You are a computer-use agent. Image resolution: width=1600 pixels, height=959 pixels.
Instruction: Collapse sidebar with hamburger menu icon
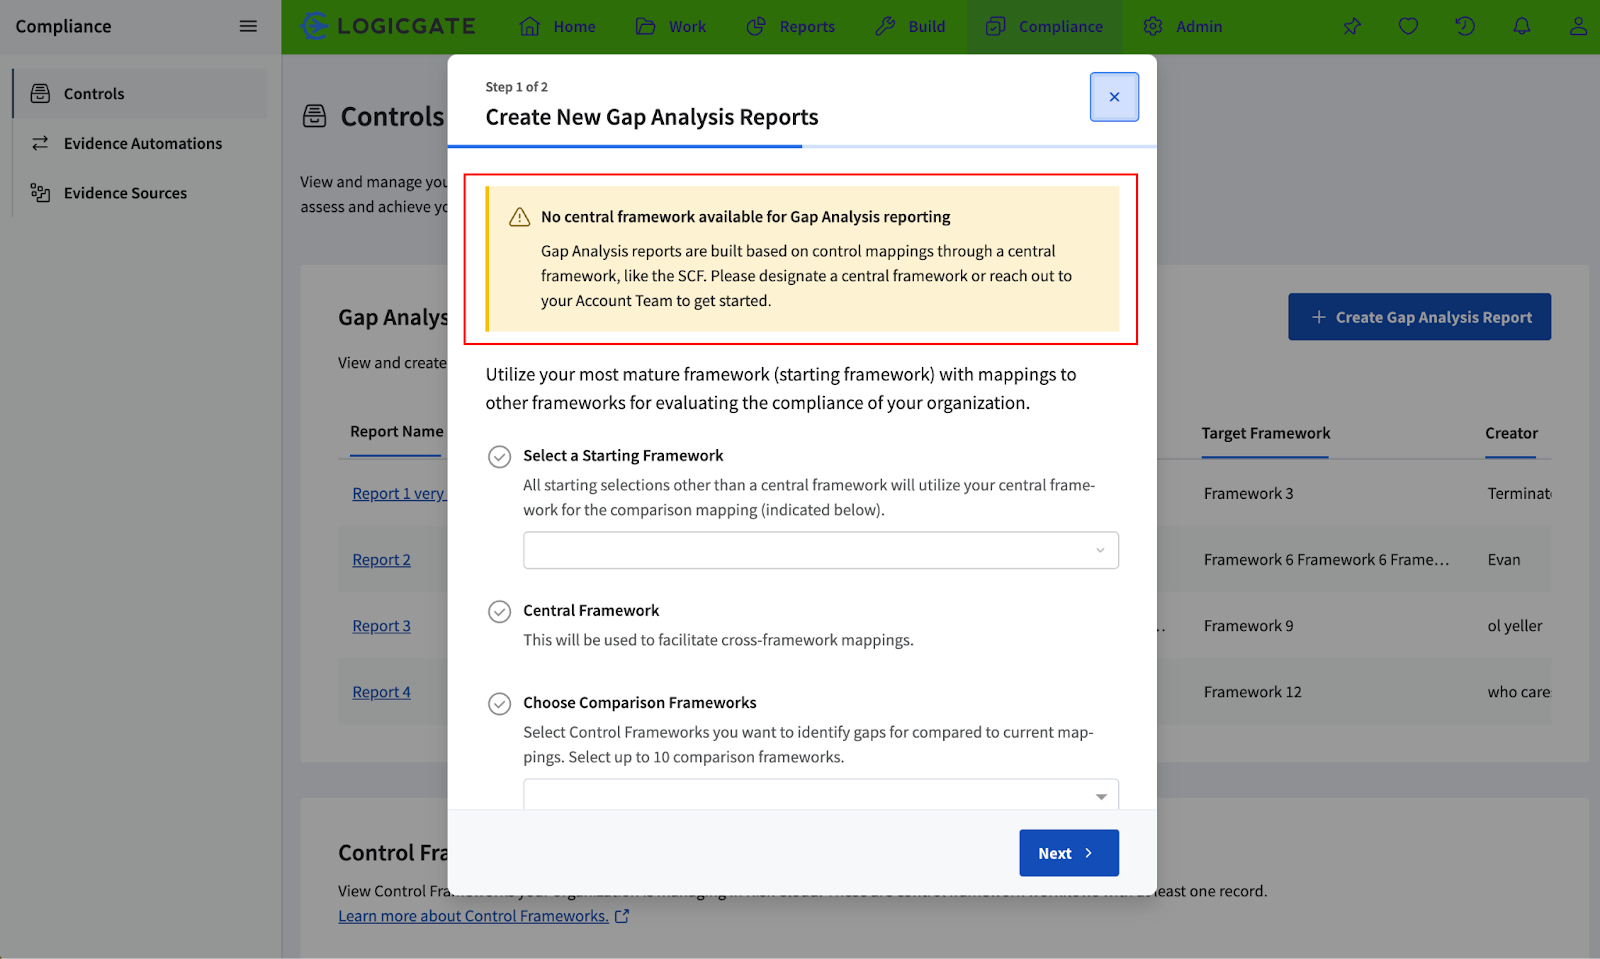click(x=248, y=27)
